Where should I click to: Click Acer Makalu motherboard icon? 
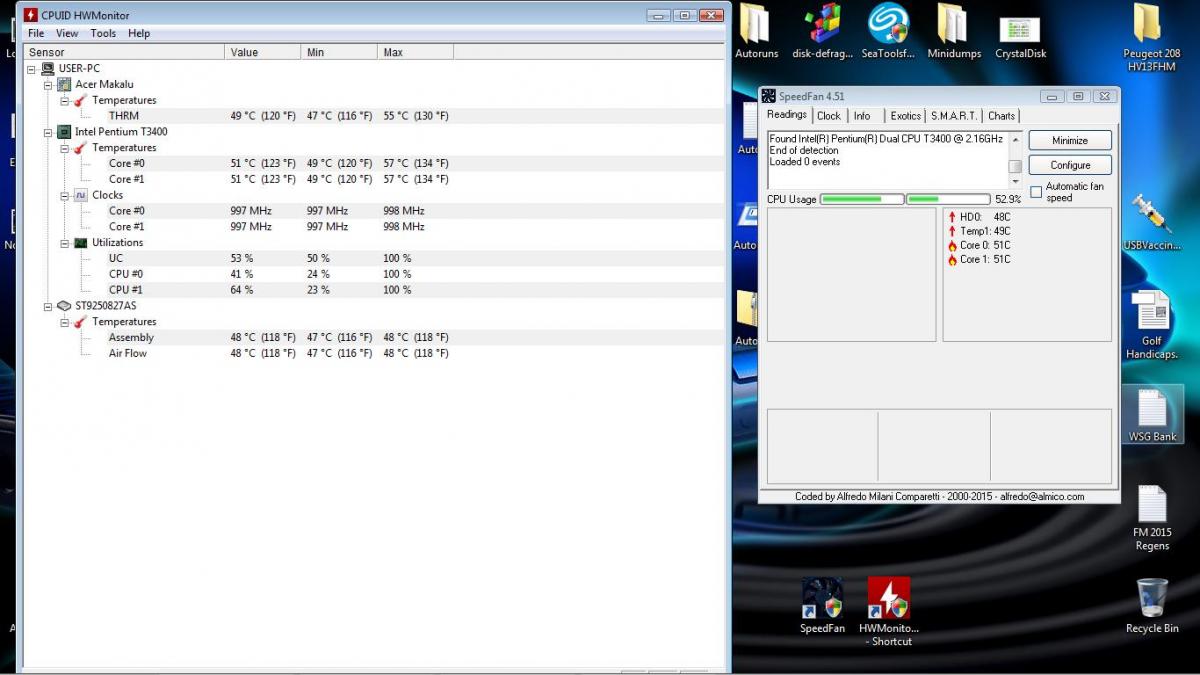(64, 84)
